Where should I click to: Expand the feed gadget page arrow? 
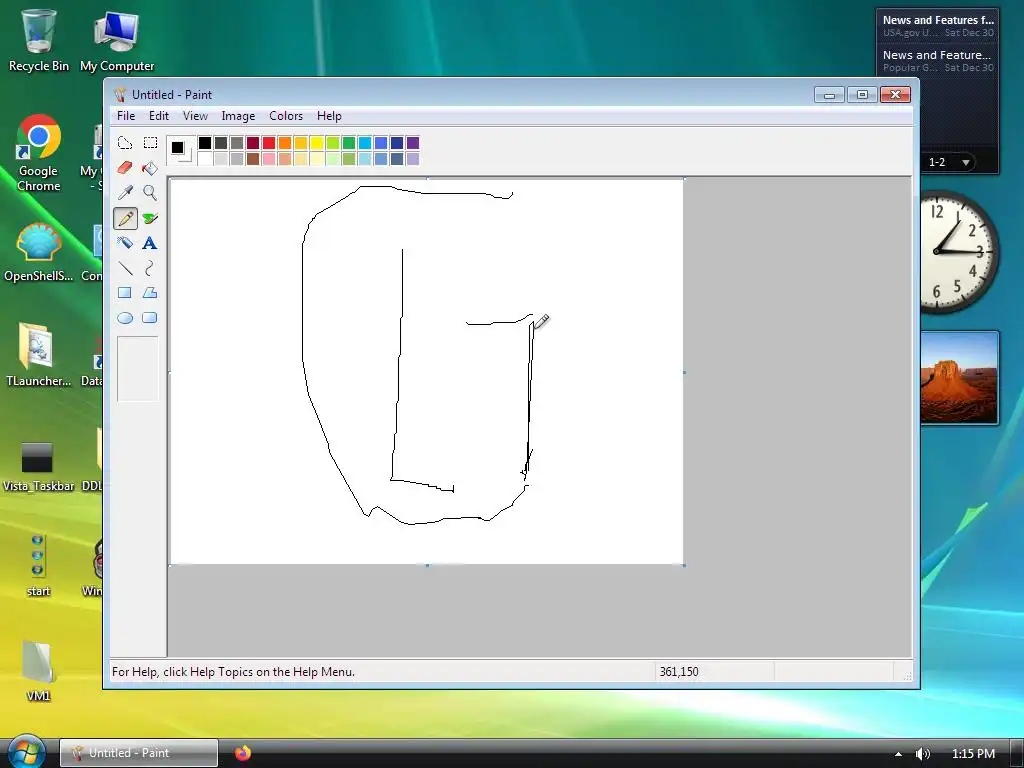click(x=966, y=163)
